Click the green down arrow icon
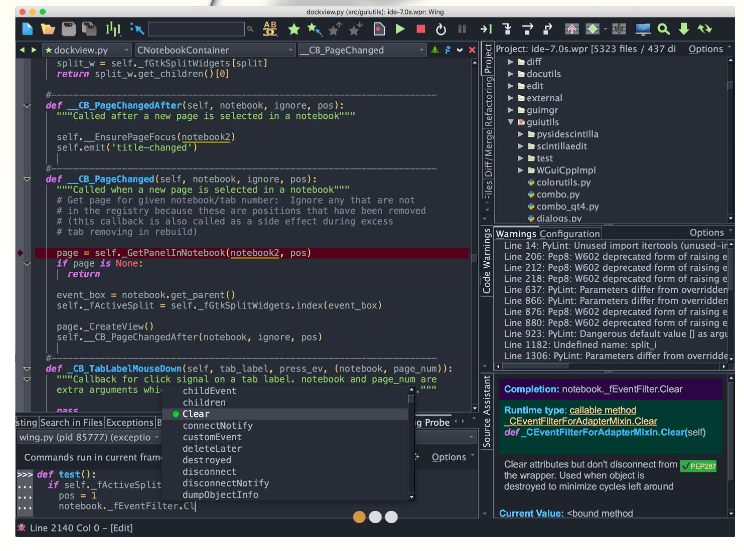The height and width of the screenshot is (551, 744). click(x=684, y=29)
